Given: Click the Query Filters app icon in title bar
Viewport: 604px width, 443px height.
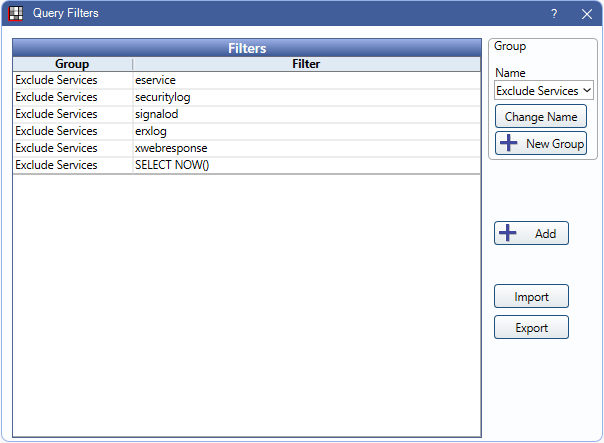Looking at the screenshot, I should (x=16, y=14).
